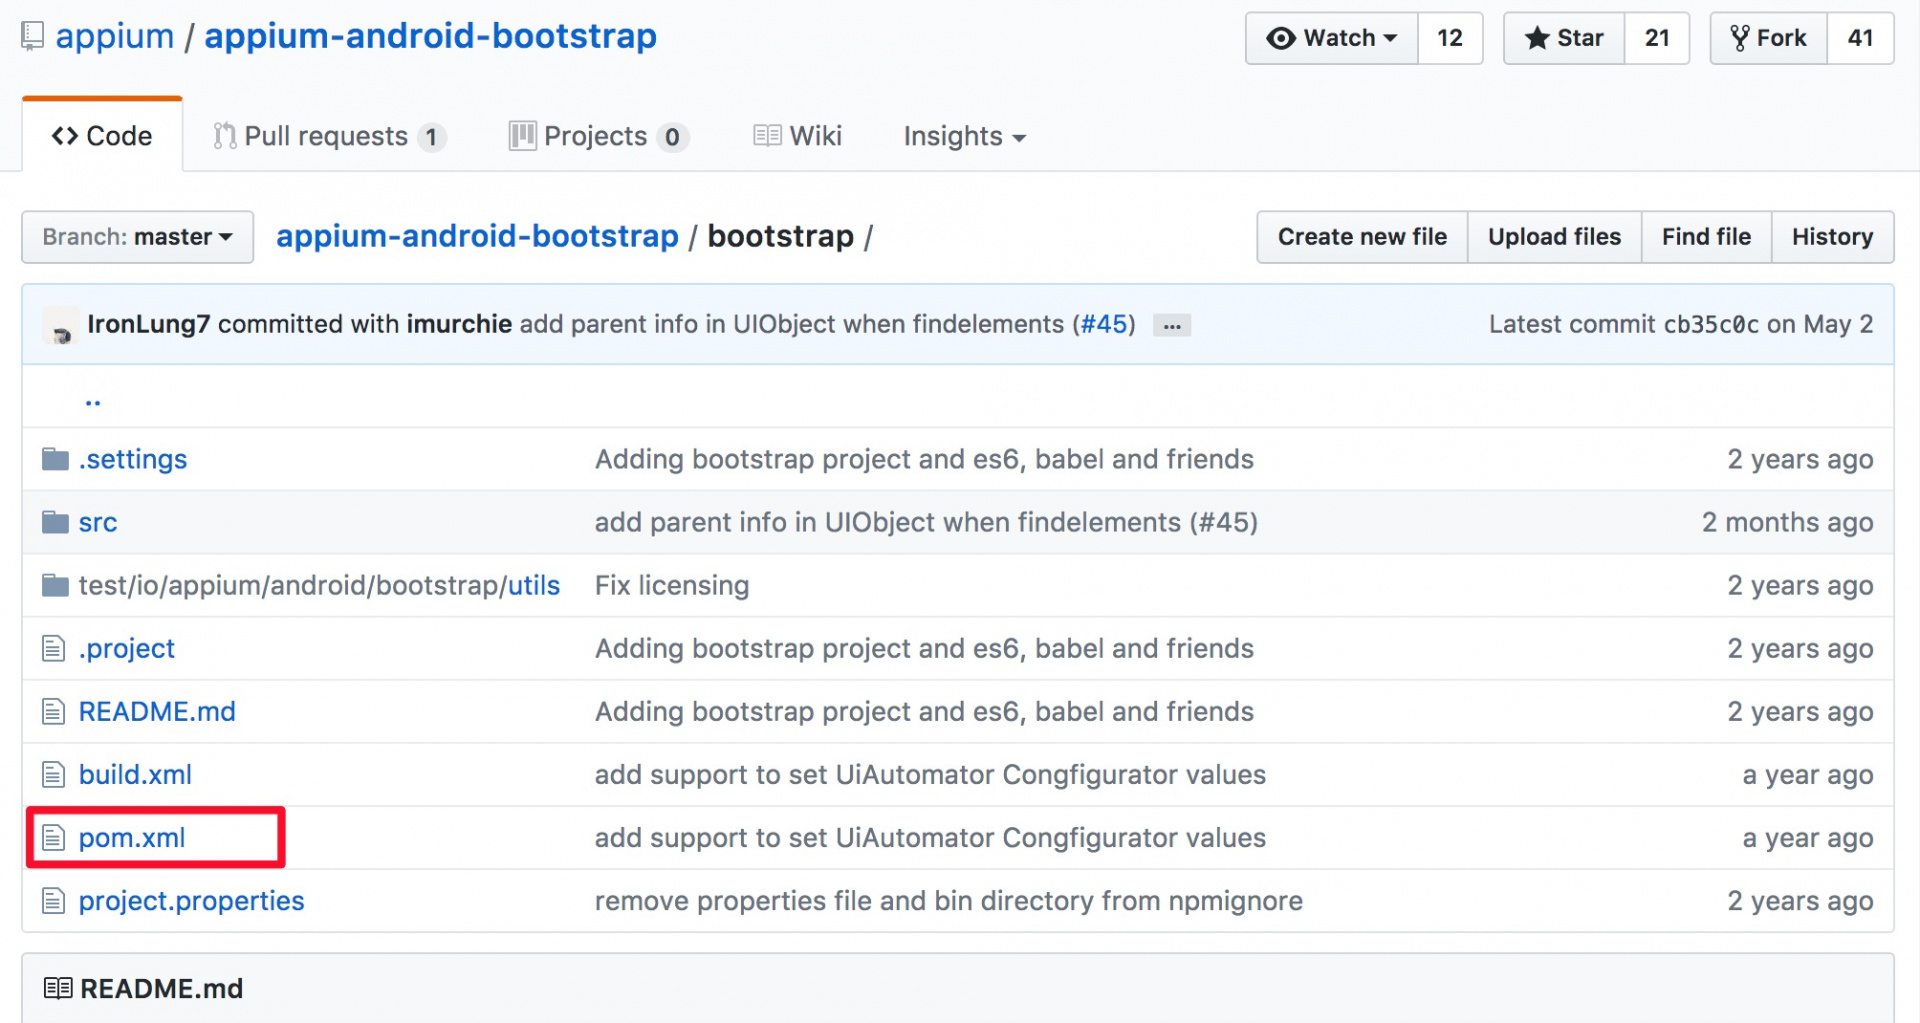
Task: Click Upload files button
Action: click(1554, 237)
